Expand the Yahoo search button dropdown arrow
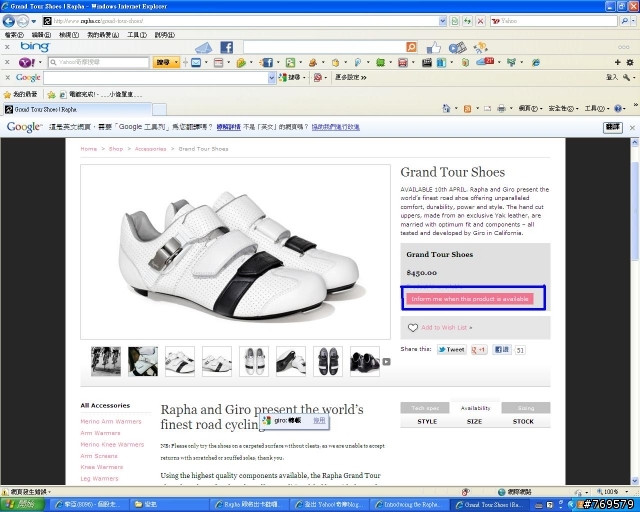640x512 pixels. click(x=176, y=62)
